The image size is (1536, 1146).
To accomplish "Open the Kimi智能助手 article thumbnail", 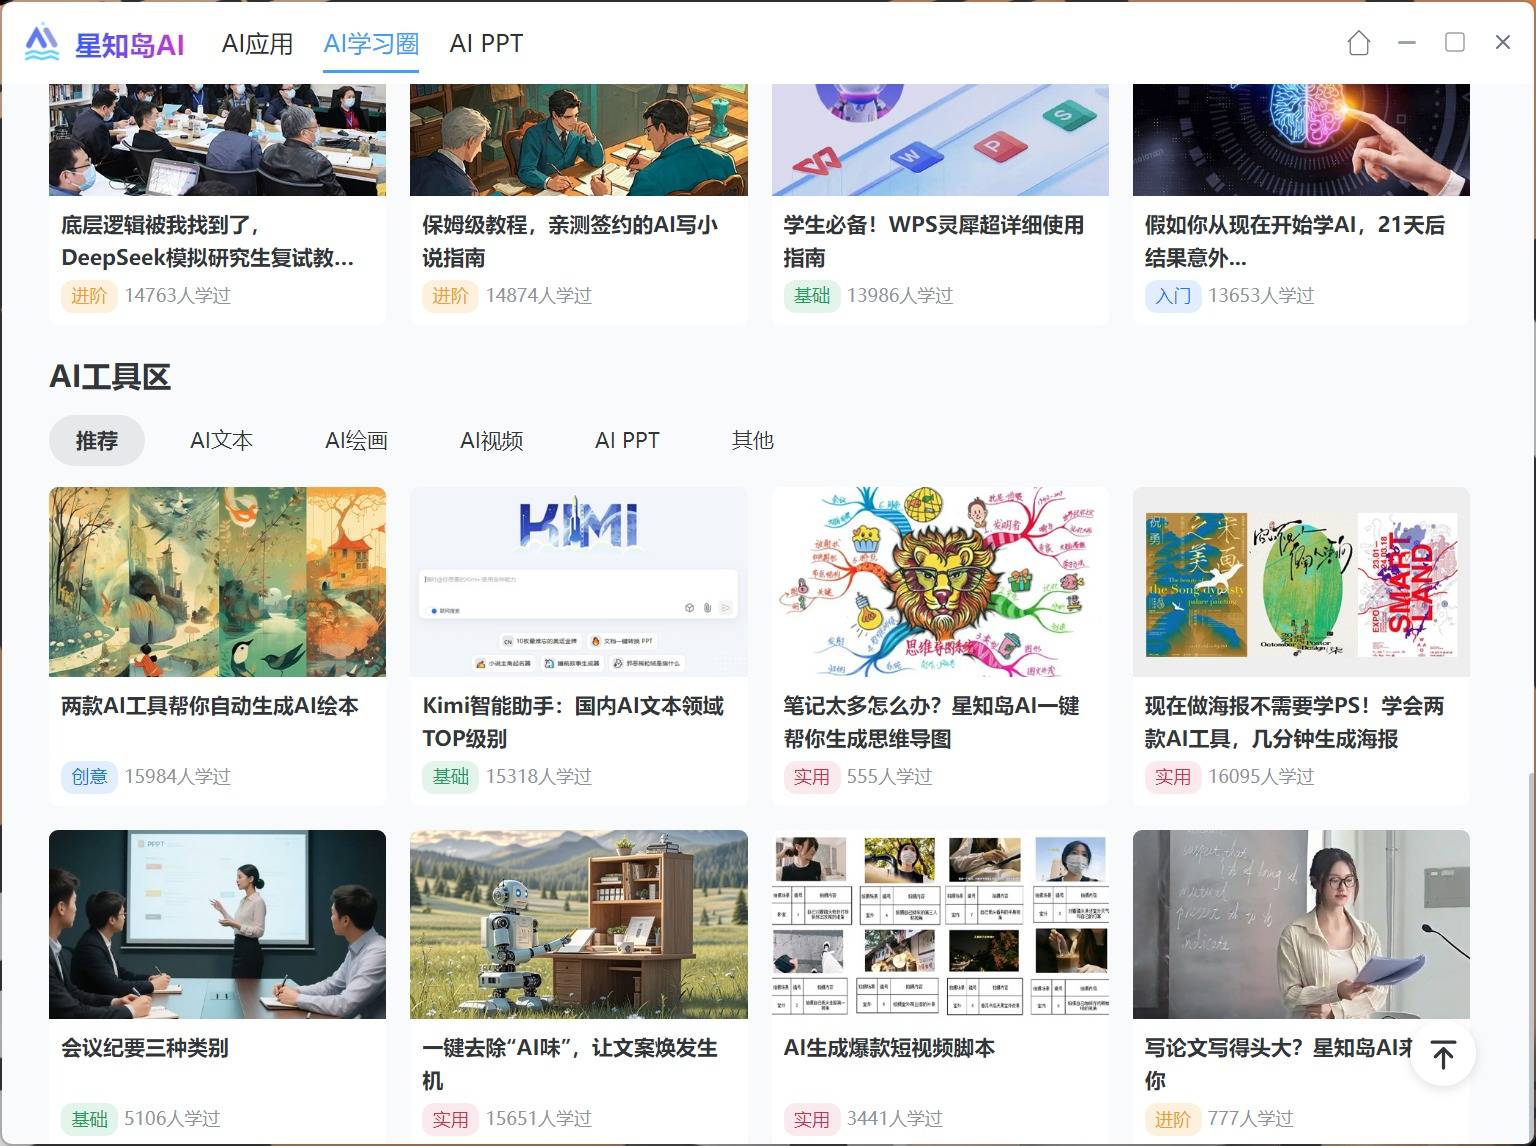I will 578,582.
